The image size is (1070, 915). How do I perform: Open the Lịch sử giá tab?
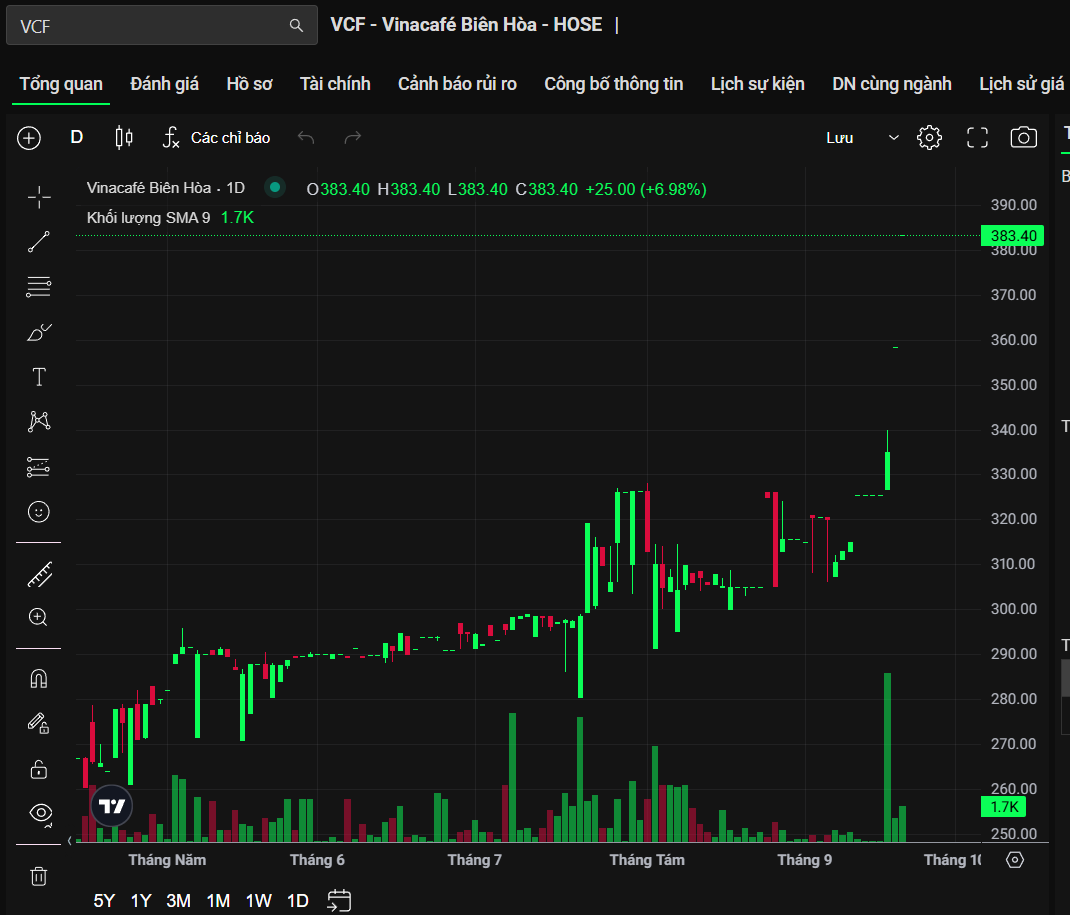(x=1022, y=84)
